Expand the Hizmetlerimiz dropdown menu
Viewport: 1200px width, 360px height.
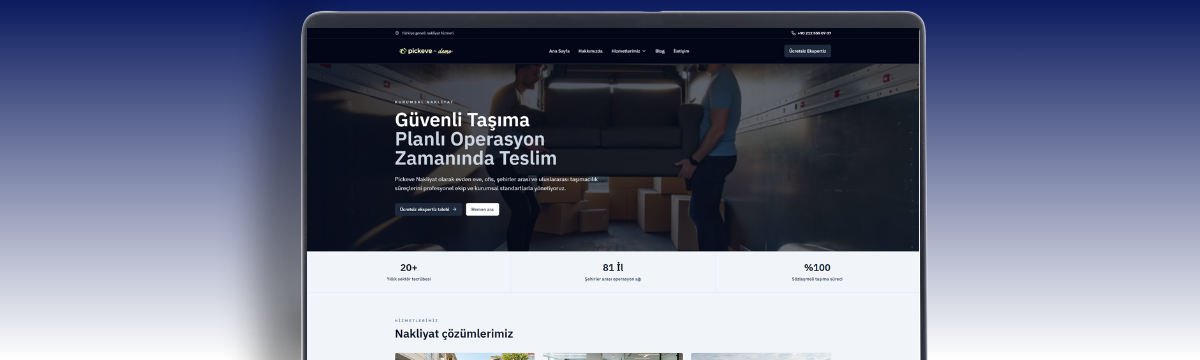(628, 51)
